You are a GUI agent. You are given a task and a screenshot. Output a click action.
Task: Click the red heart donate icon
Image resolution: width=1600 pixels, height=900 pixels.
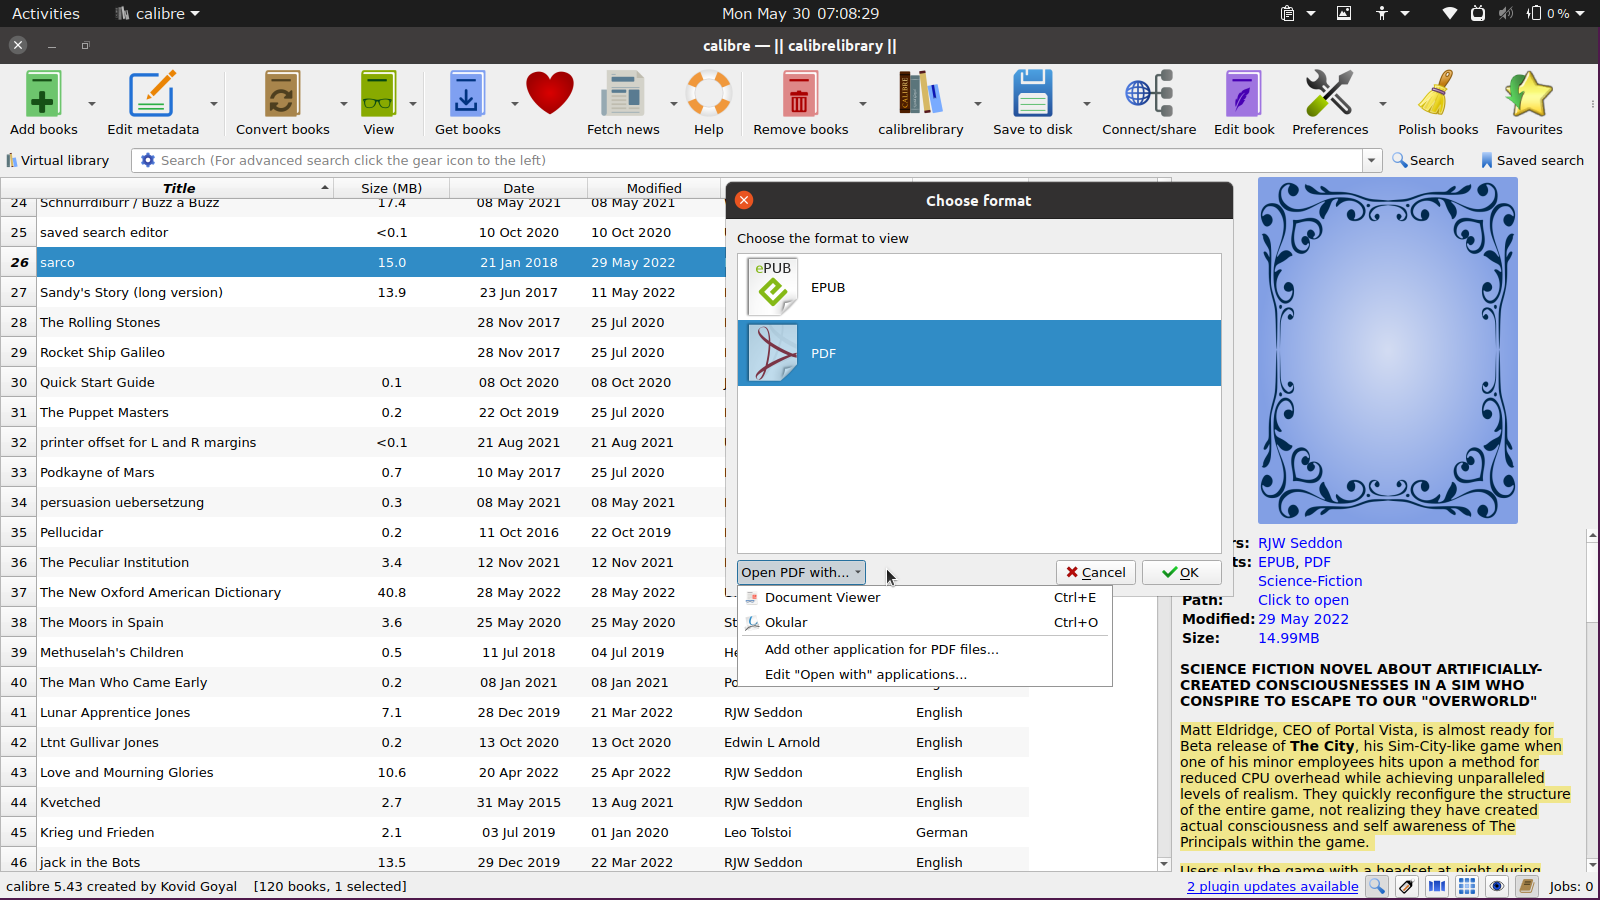click(x=550, y=94)
